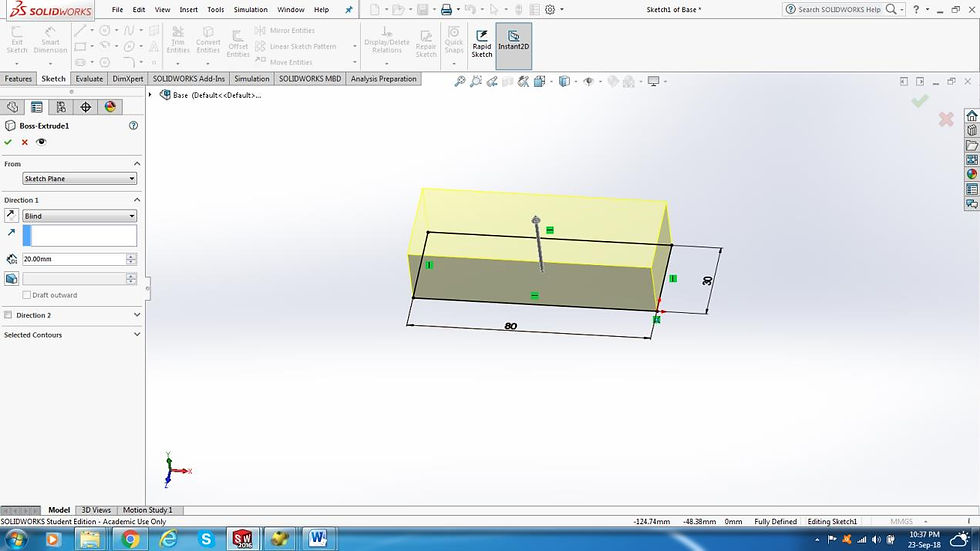980x551 pixels.
Task: Switch to the Evaluate tab
Action: [89, 79]
